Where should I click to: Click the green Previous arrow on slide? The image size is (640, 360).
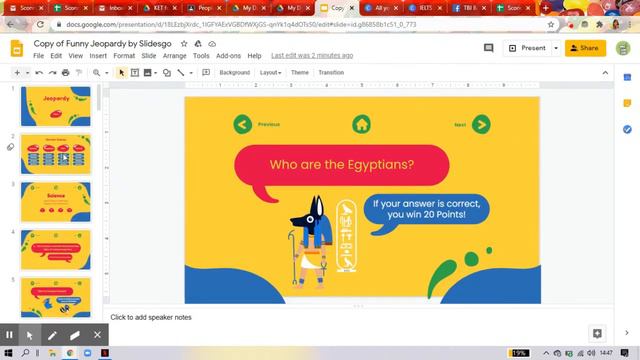(242, 124)
